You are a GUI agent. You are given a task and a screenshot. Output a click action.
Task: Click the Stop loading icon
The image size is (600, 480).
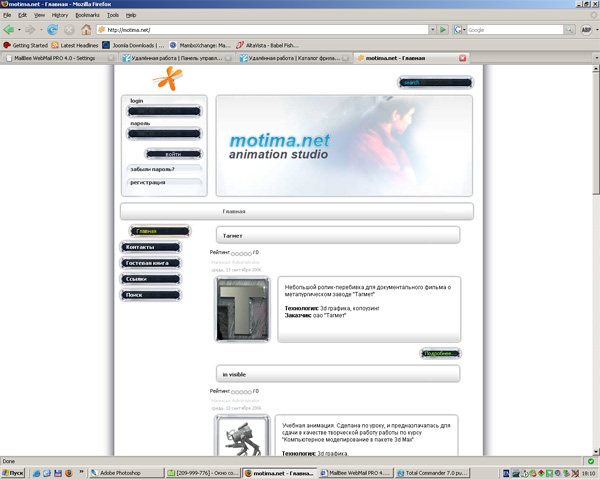pyautogui.click(x=69, y=30)
